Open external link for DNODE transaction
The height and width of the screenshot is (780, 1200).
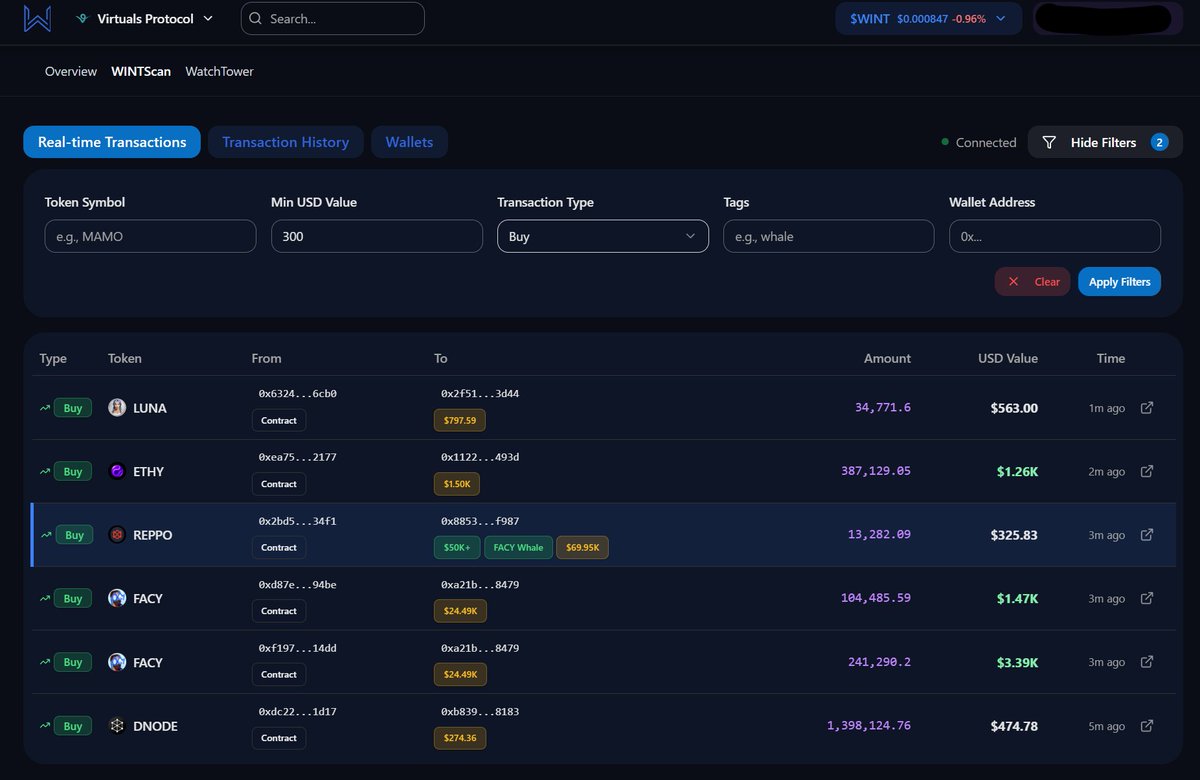[1147, 726]
